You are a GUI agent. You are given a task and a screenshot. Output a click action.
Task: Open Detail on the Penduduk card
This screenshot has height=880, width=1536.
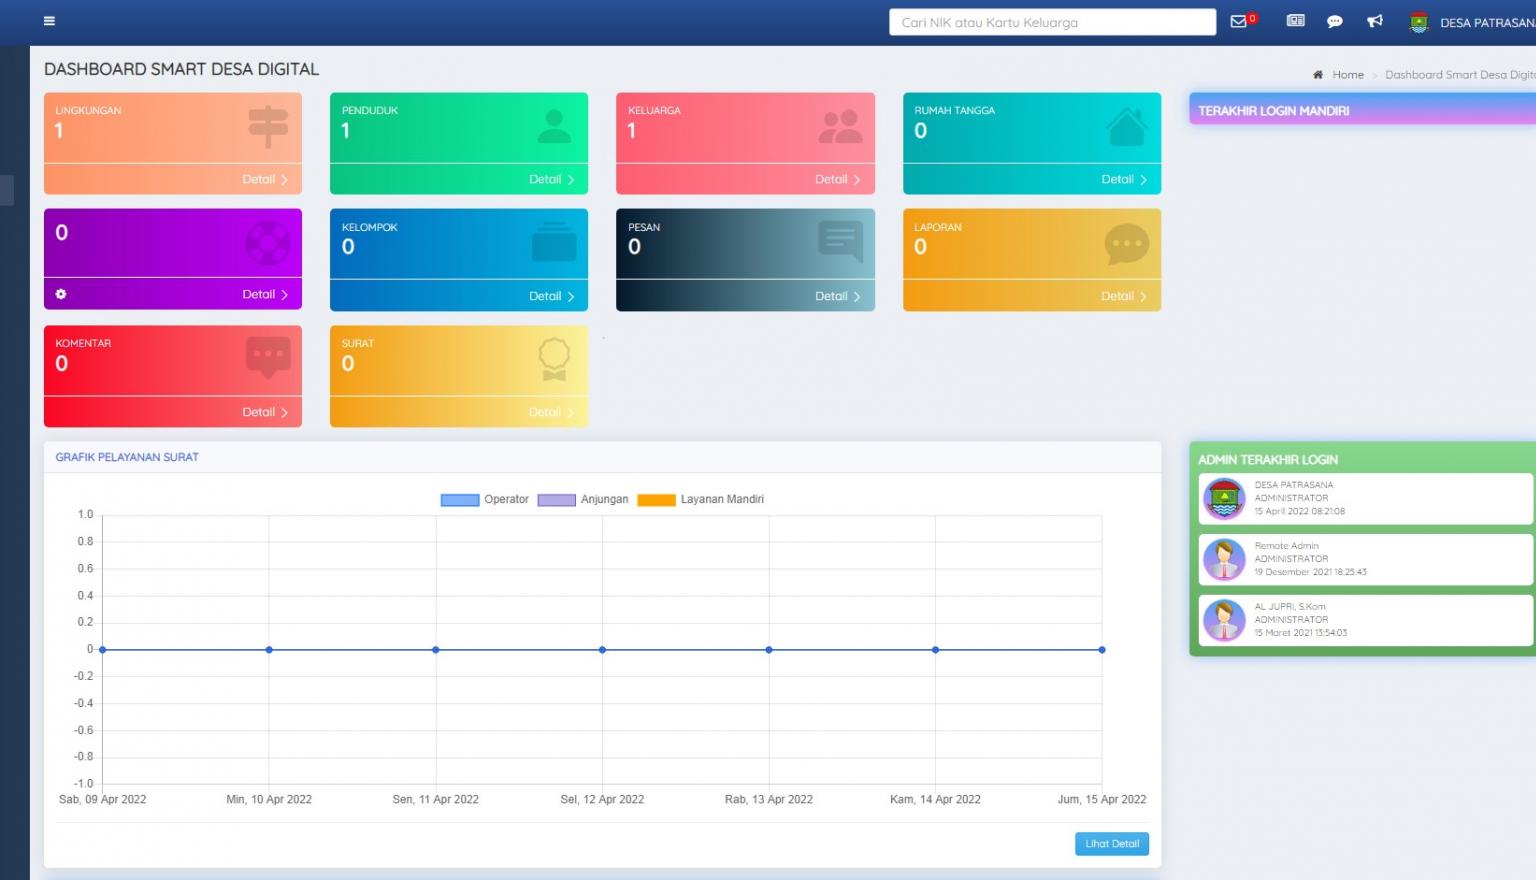(551, 180)
